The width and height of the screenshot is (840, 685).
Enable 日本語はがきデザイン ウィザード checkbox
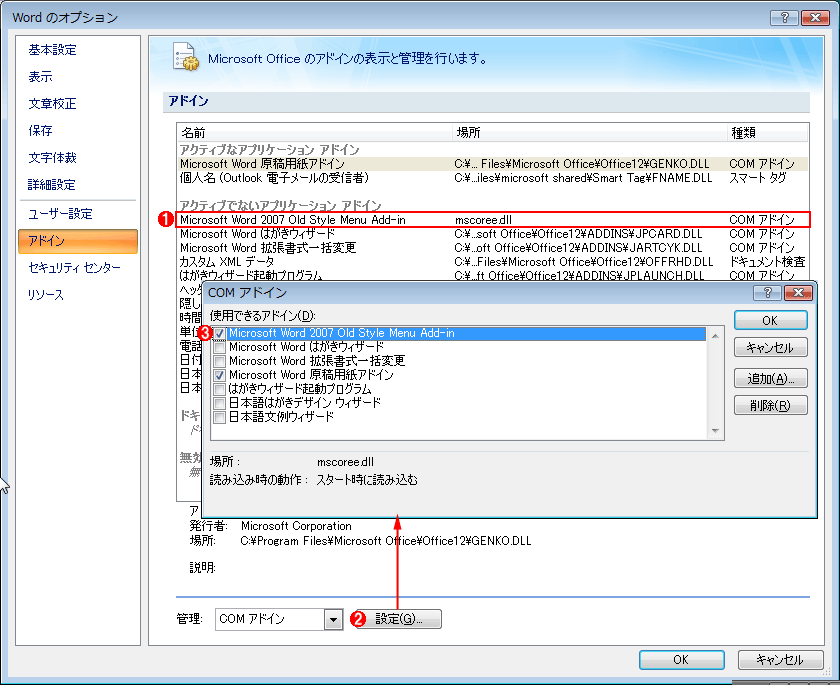coord(219,403)
